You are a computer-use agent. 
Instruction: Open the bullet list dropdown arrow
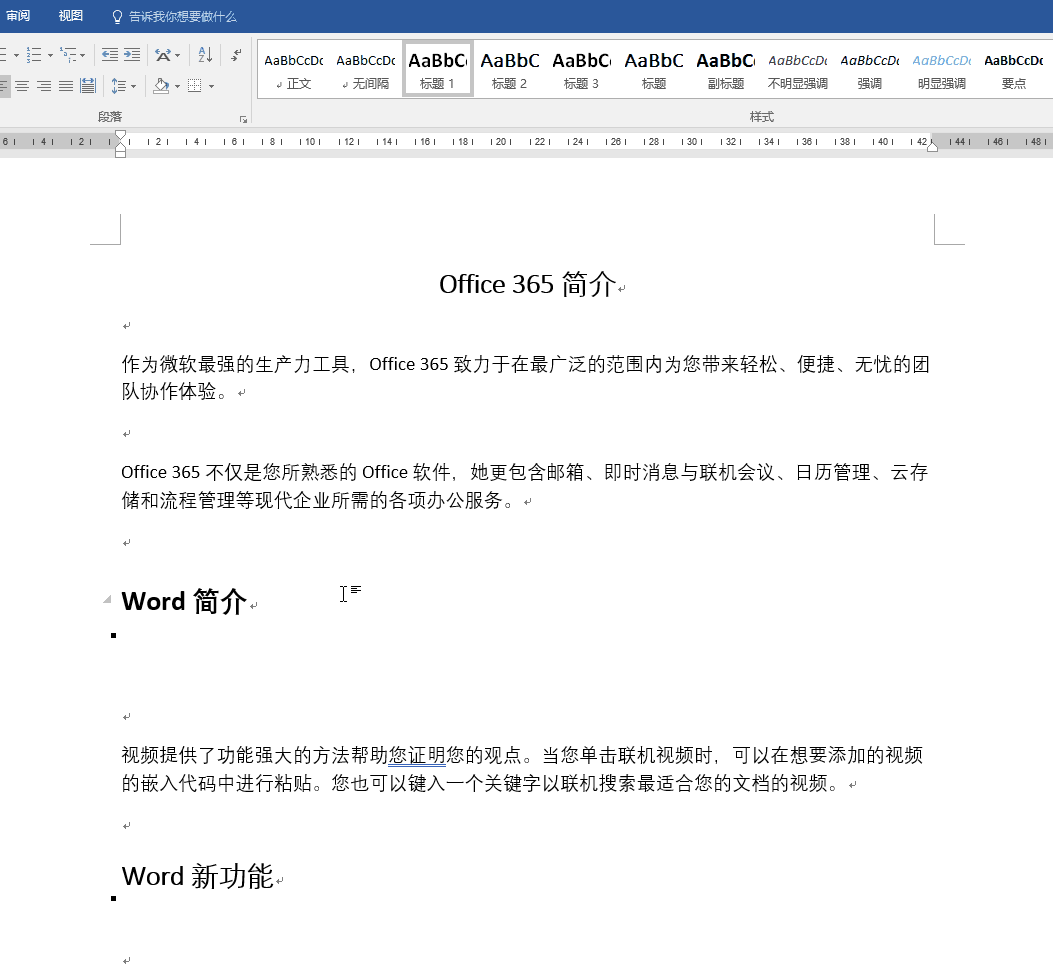coord(16,55)
